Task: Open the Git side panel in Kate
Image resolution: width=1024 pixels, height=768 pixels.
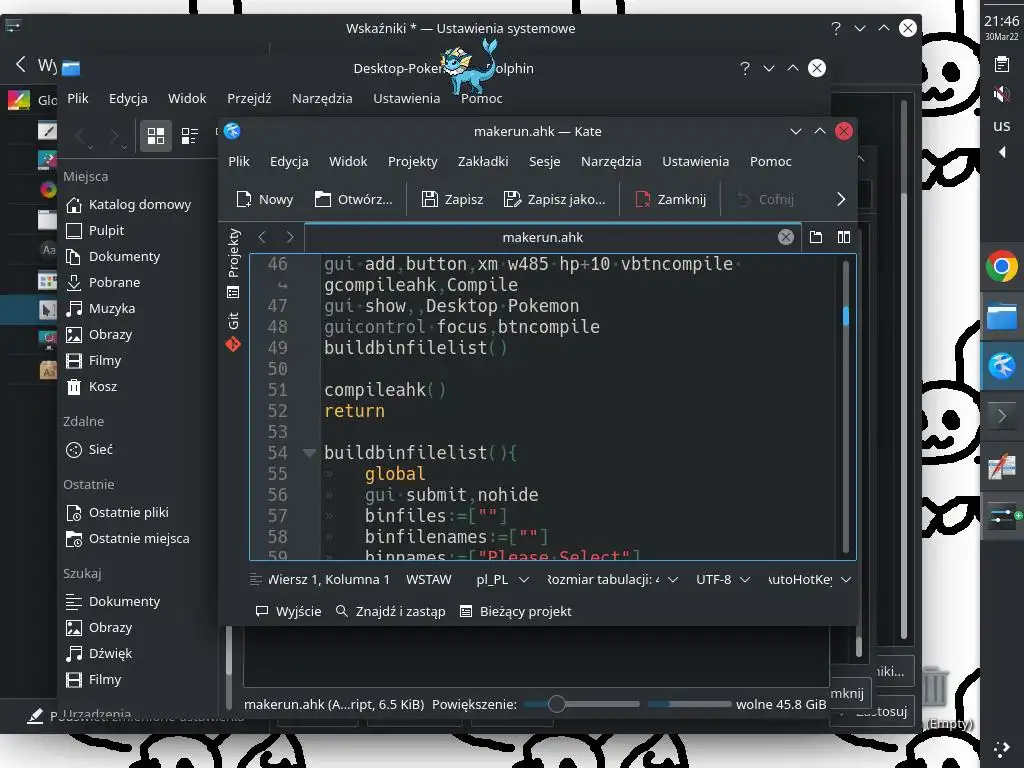Action: (x=233, y=332)
